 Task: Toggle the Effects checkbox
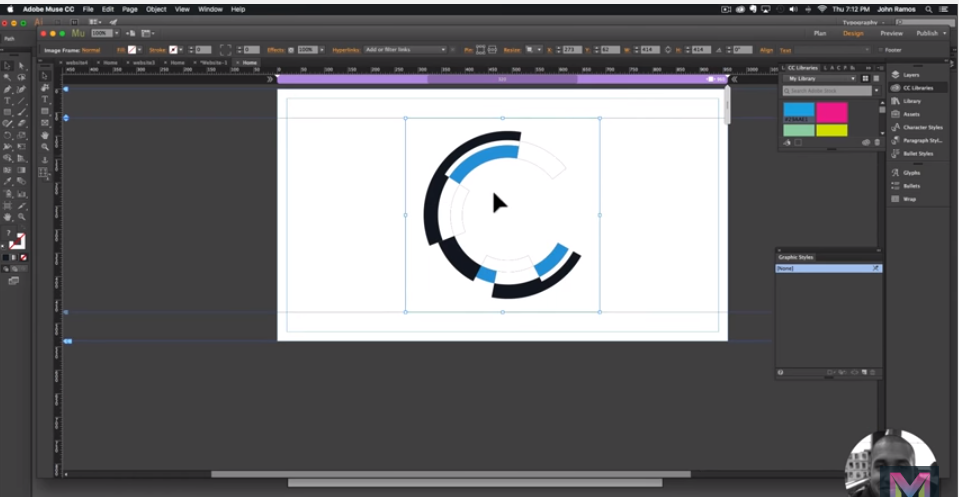click(x=291, y=50)
